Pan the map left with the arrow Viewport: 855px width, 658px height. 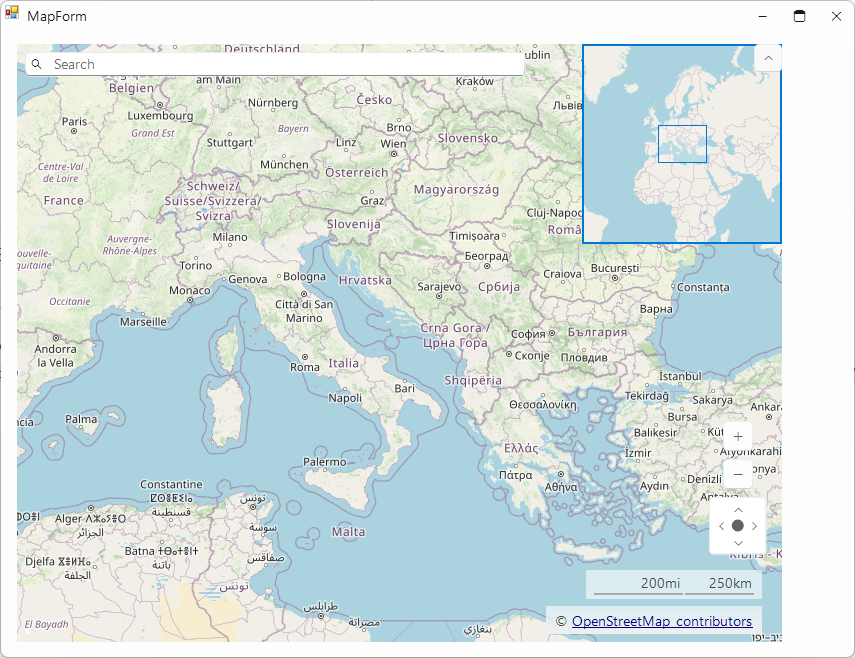coord(721,526)
